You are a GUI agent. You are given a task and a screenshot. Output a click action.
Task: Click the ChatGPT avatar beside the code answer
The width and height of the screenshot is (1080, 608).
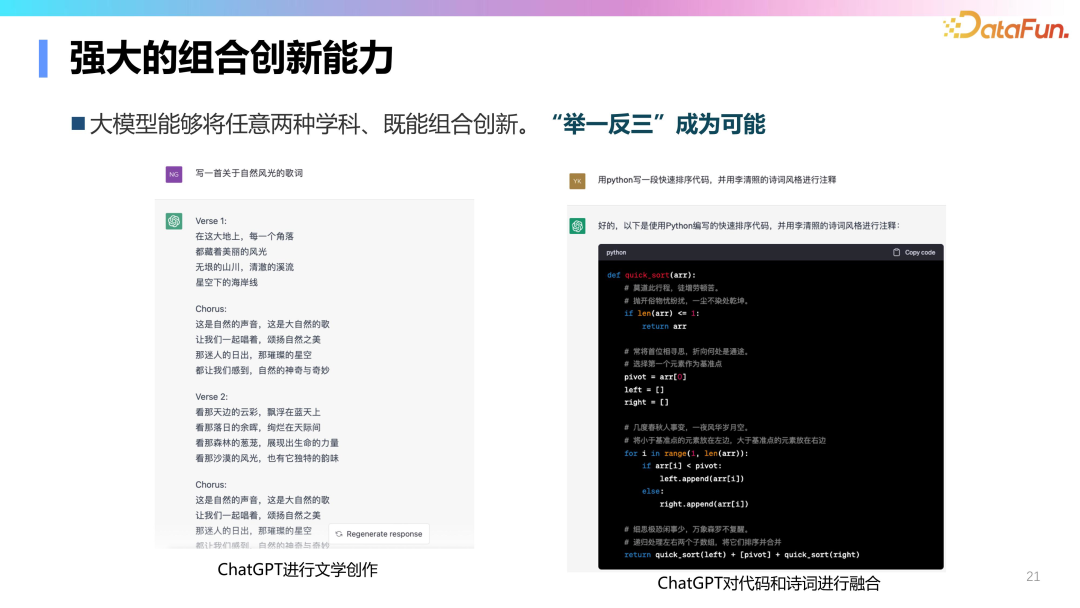point(576,226)
